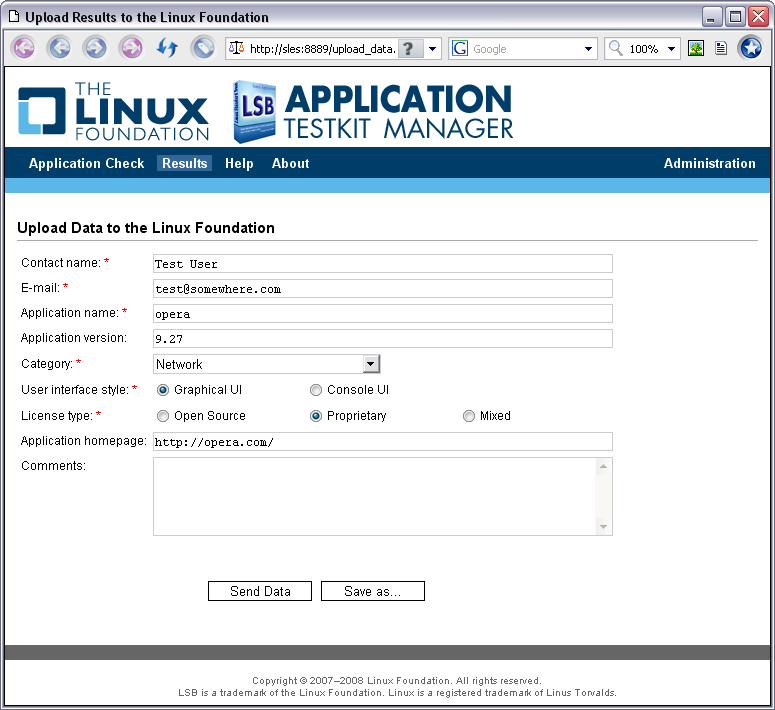The height and width of the screenshot is (710, 775).
Task: Click the Comments scrollbar down arrow
Action: coord(603,527)
